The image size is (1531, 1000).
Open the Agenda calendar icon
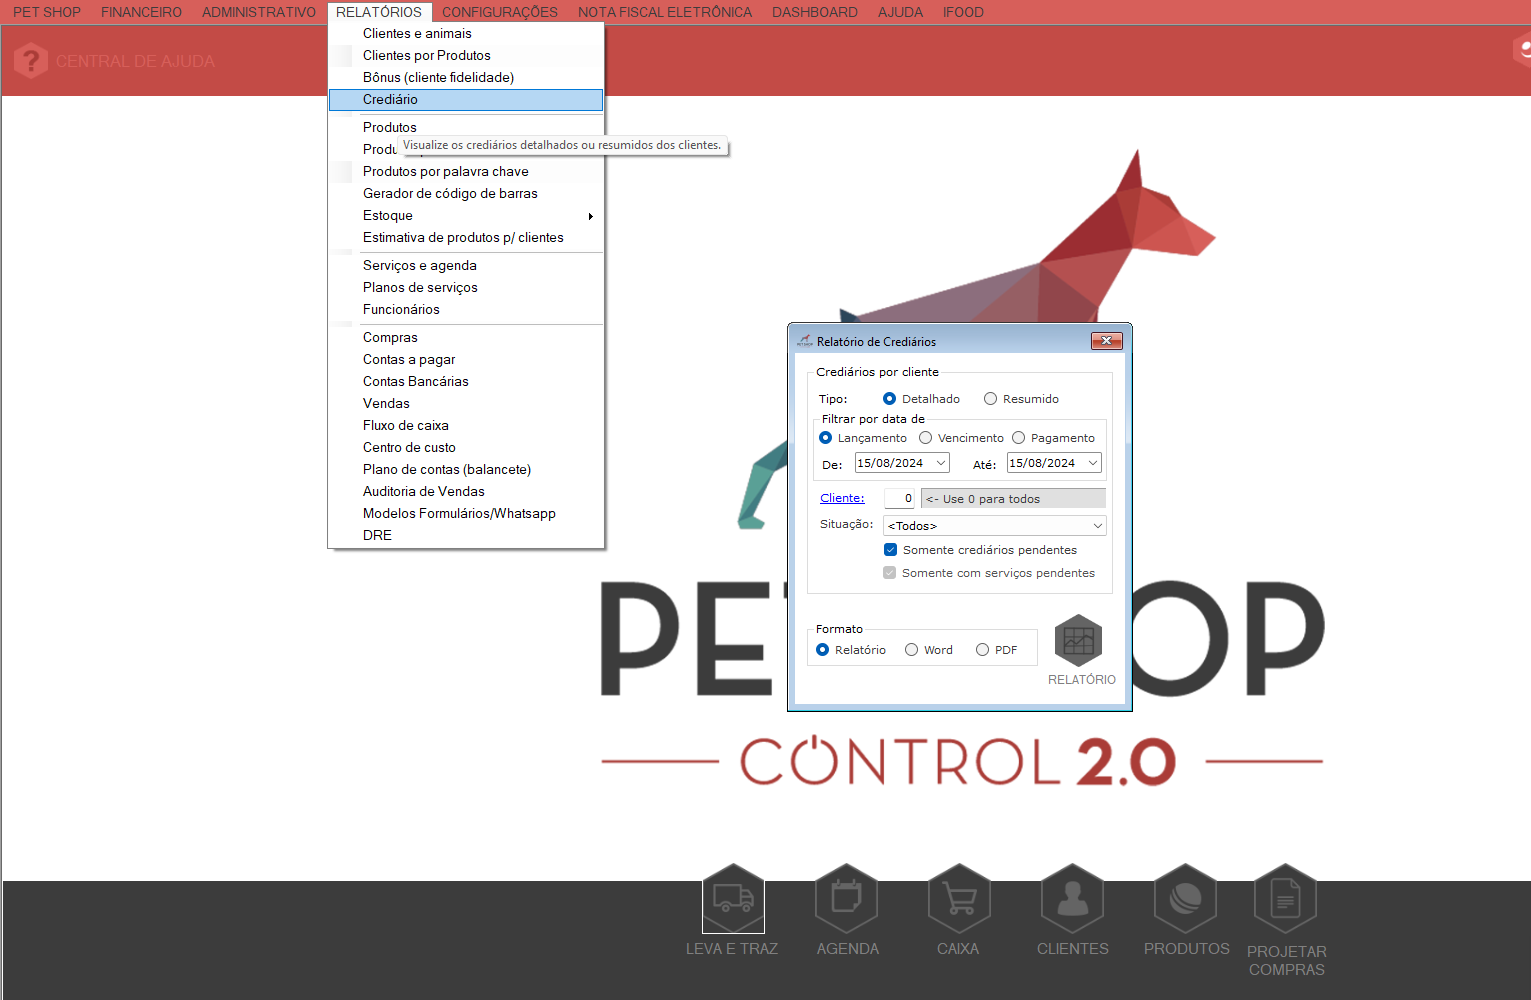point(846,898)
